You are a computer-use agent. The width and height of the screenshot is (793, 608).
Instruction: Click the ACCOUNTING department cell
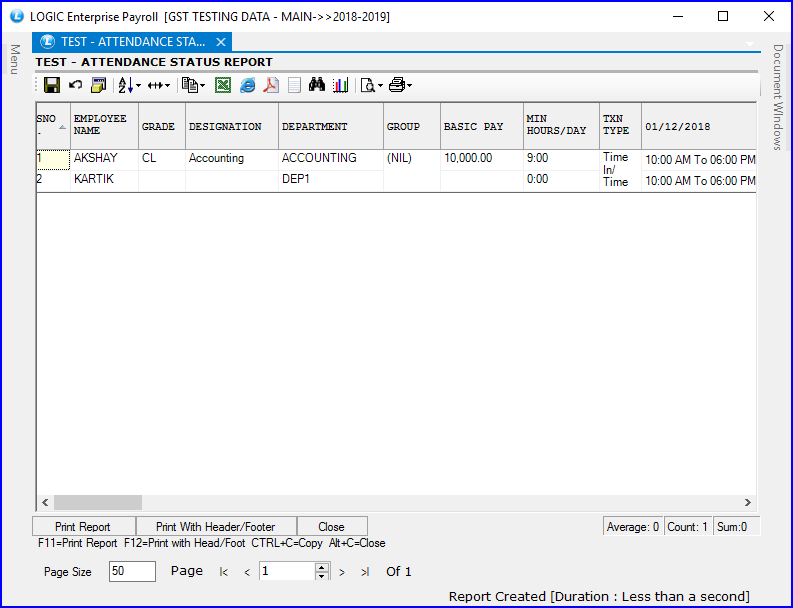[x=331, y=159]
